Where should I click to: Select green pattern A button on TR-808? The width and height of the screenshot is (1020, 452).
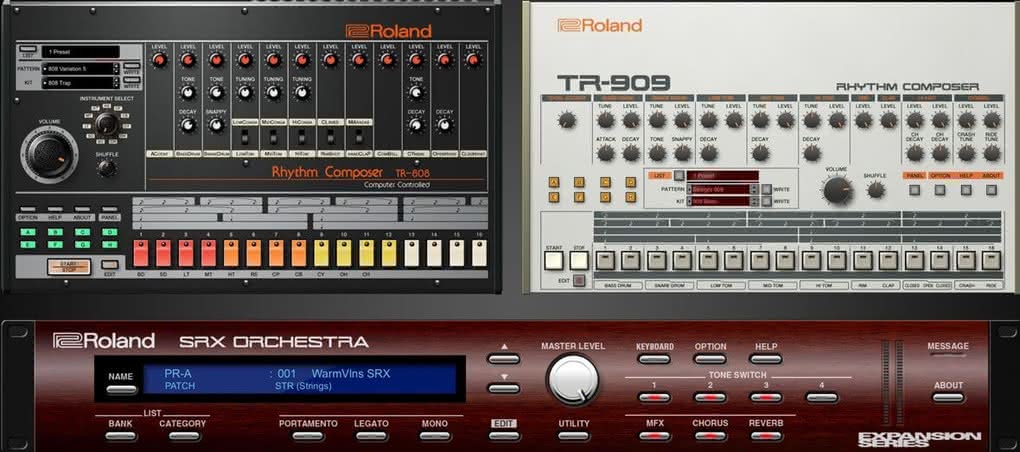[28, 232]
